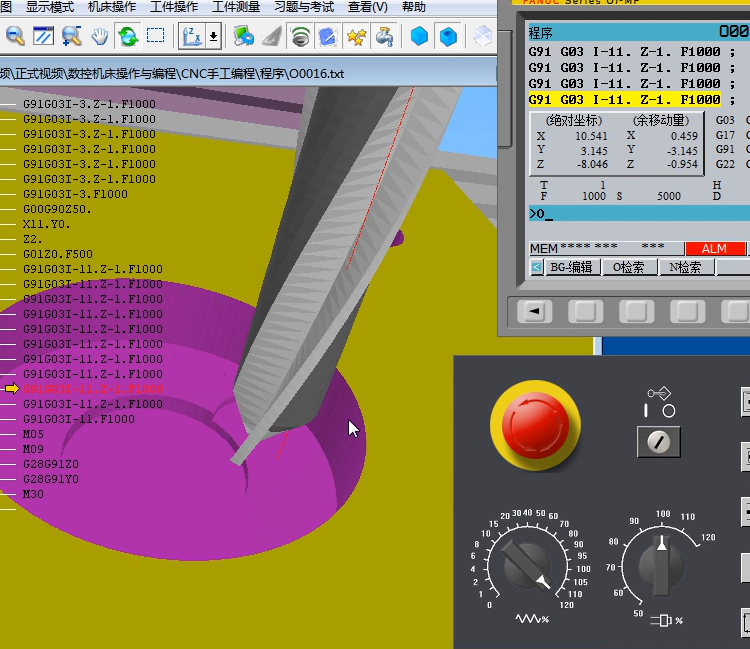The width and height of the screenshot is (750, 649).
Task: Click program line G00G90Z50.
Action: tap(57, 209)
